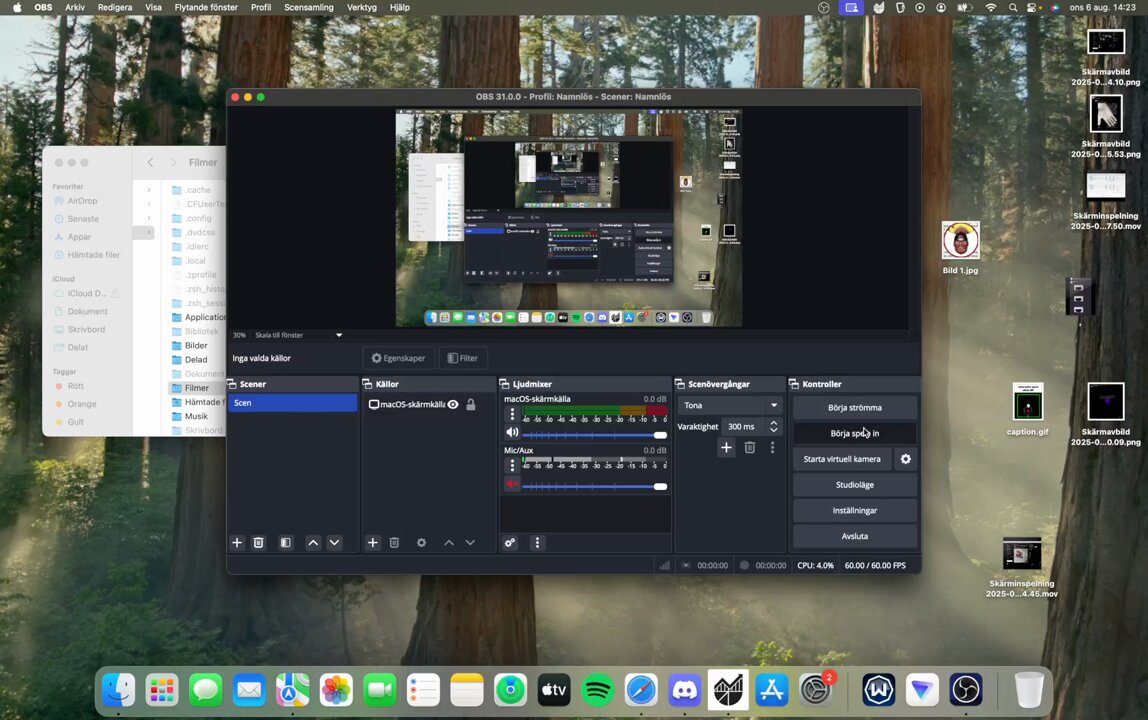Image resolution: width=1148 pixels, height=720 pixels.
Task: Remove the scene transition with trash icon
Action: tap(750, 448)
